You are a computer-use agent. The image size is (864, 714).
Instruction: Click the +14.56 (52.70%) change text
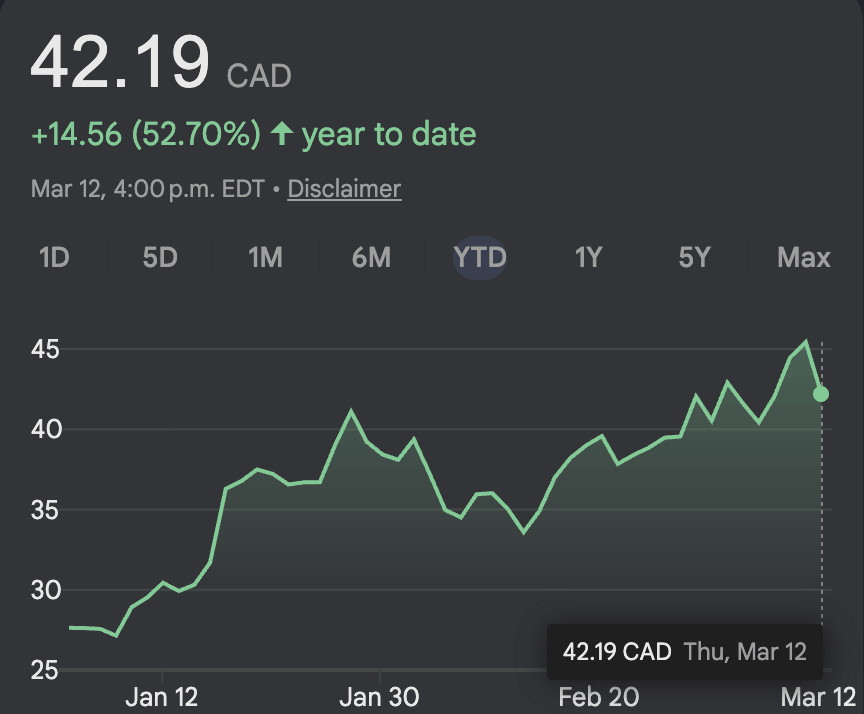click(146, 134)
